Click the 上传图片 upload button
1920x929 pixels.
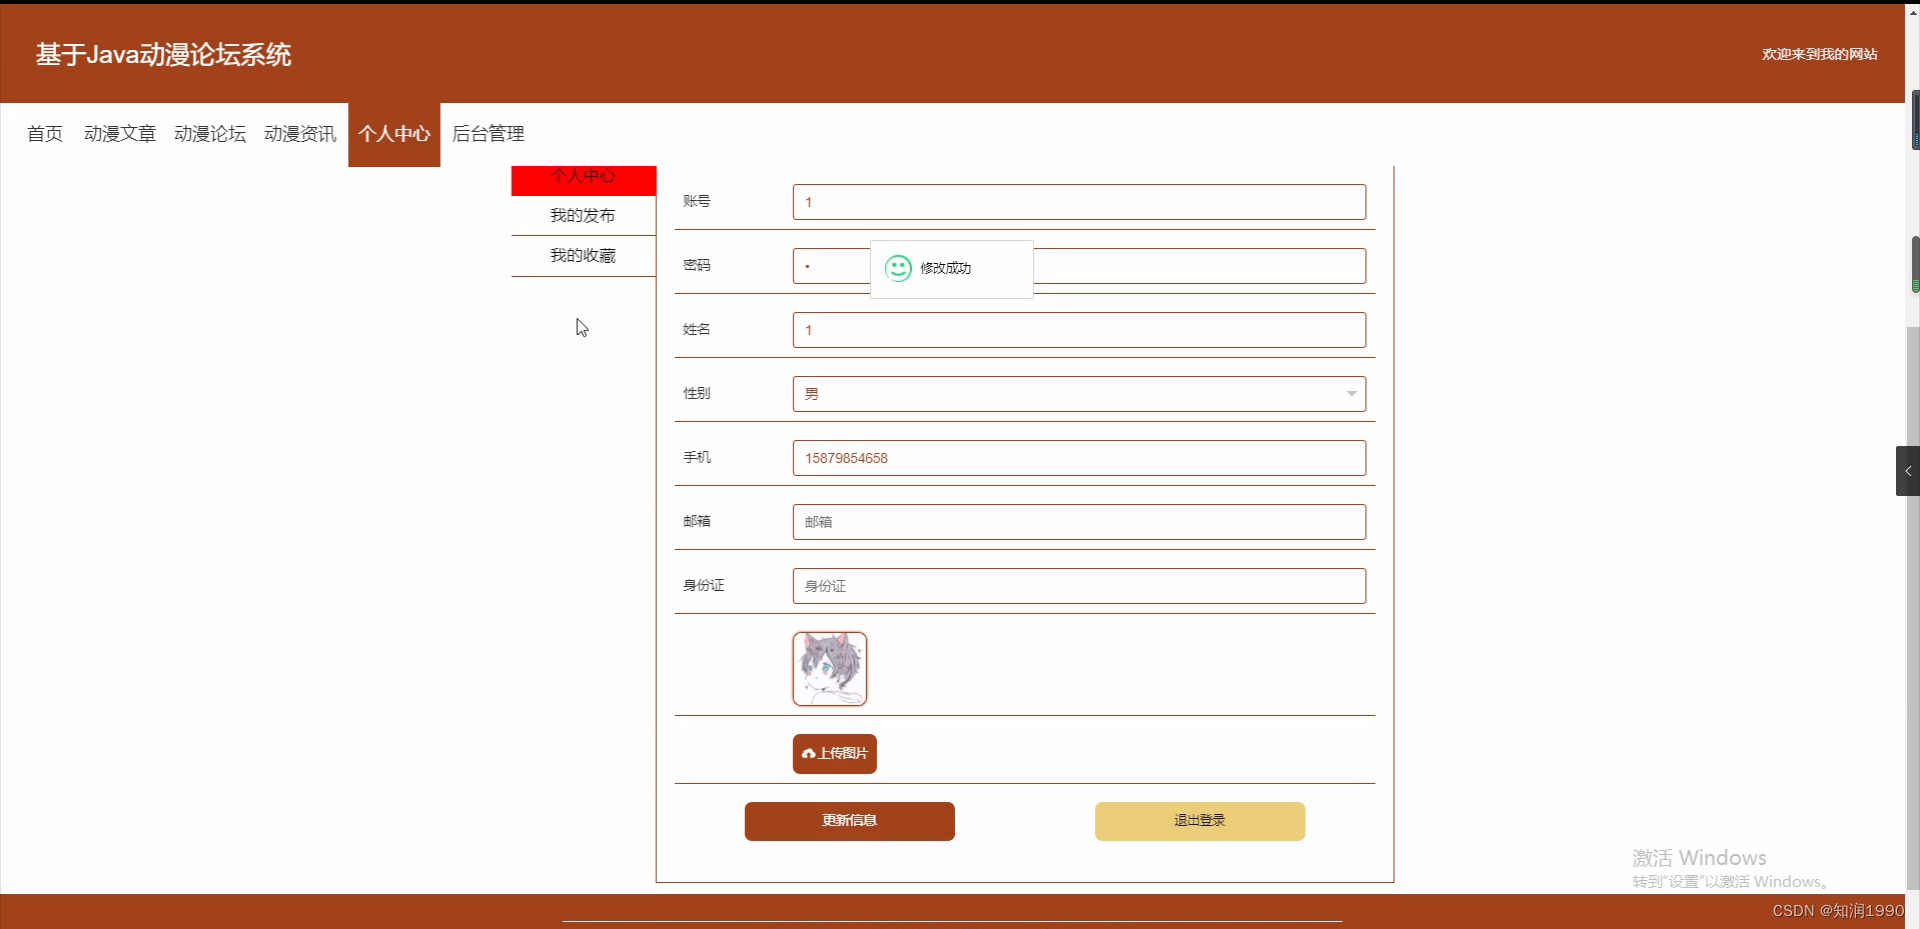click(x=834, y=753)
